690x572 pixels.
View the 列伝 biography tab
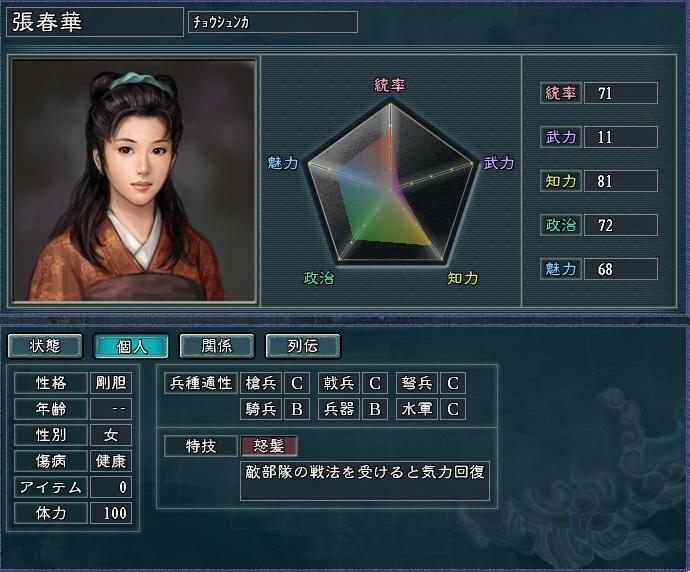pos(303,346)
